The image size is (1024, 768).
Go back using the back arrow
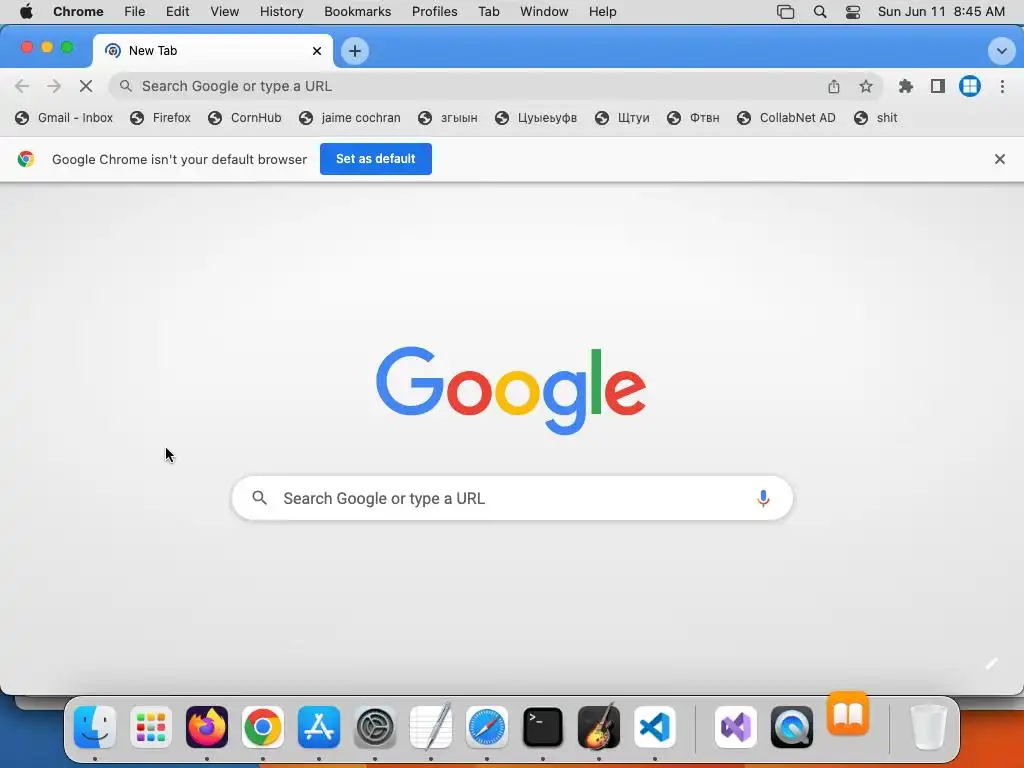22,86
